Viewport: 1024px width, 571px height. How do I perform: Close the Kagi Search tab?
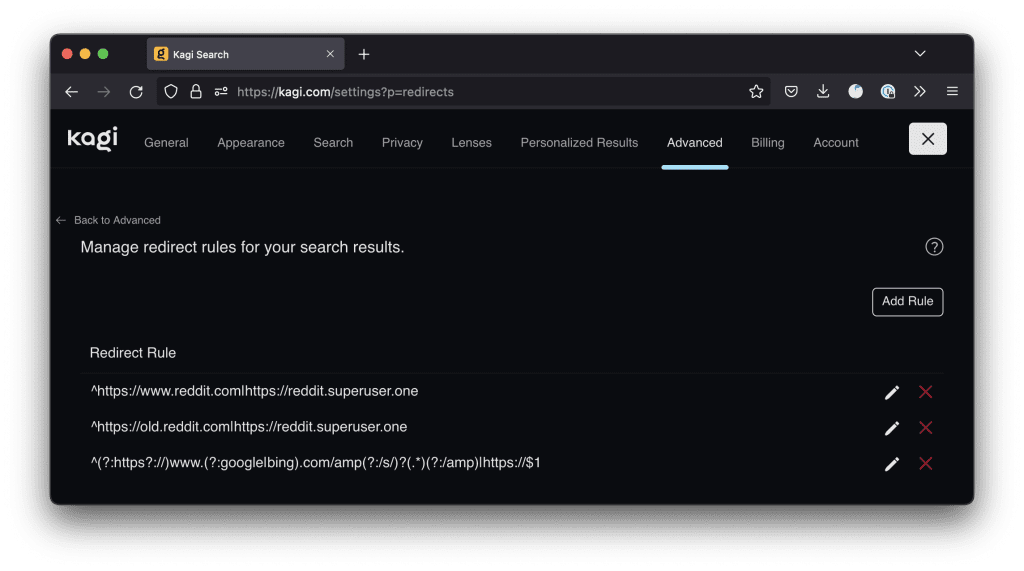[x=330, y=54]
